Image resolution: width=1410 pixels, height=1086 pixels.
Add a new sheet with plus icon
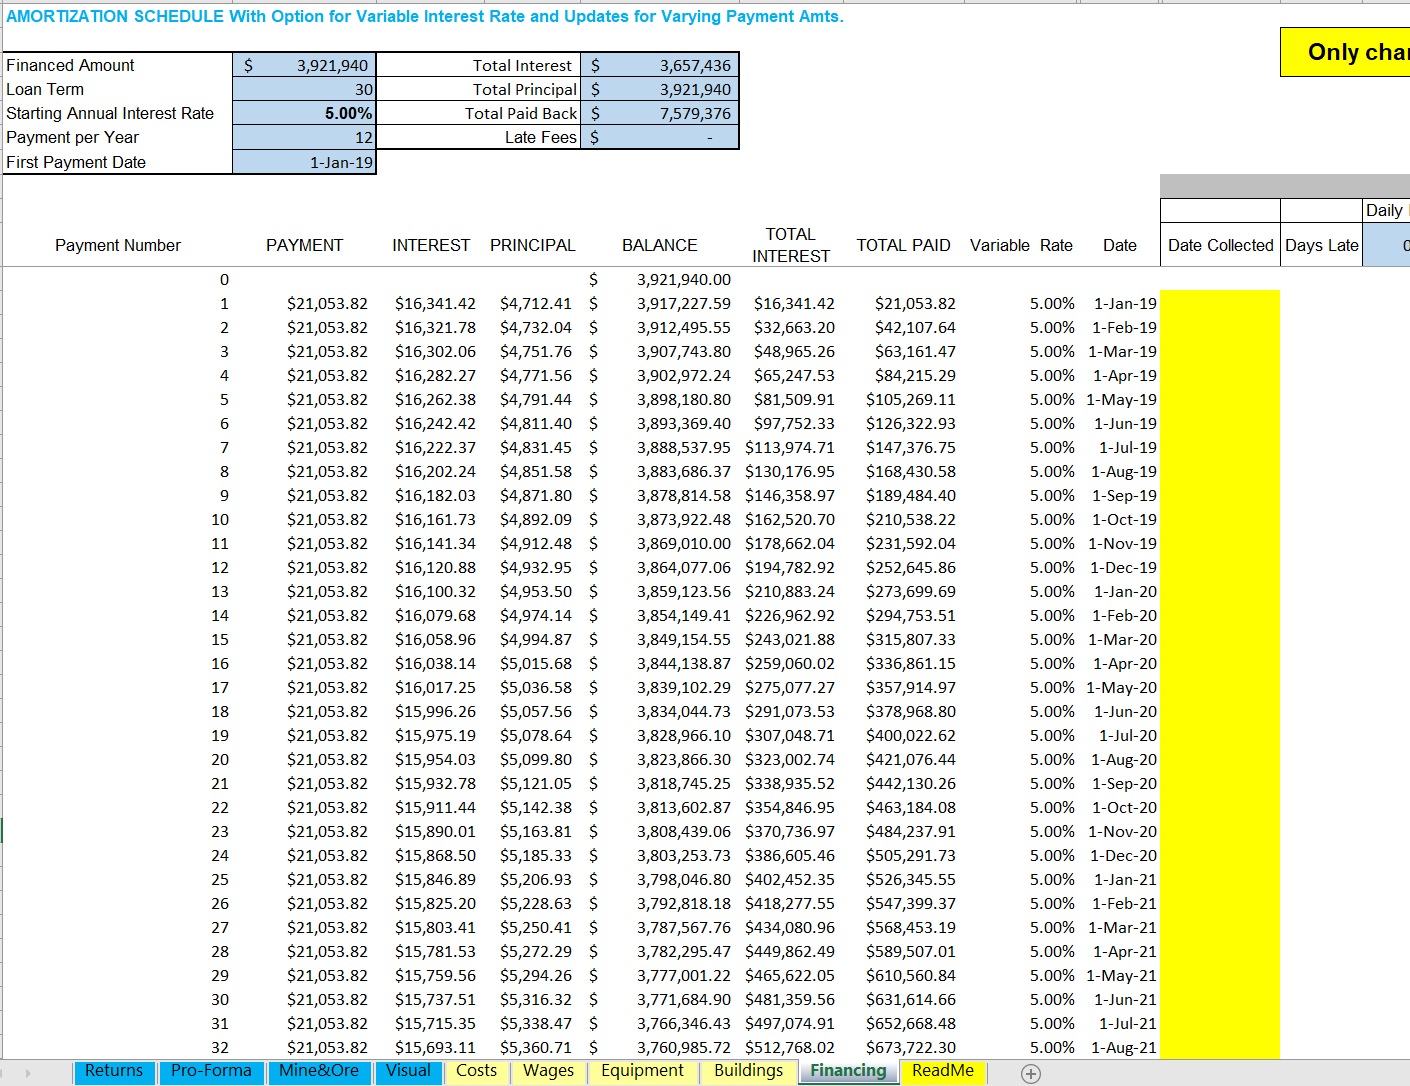click(1031, 1073)
